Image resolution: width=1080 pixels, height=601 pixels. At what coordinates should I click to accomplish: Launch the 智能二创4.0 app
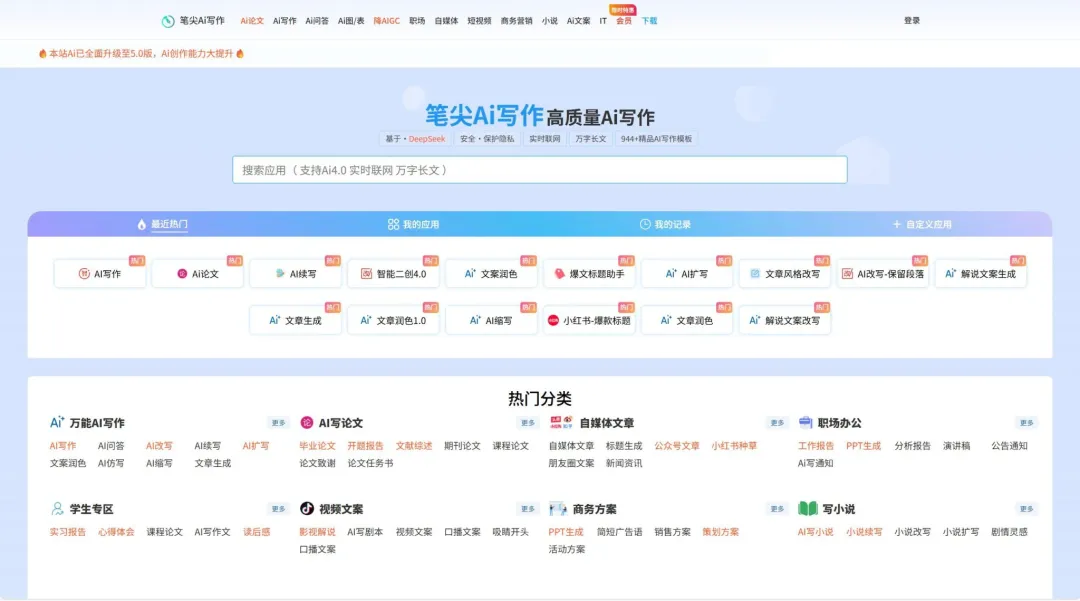(x=394, y=274)
